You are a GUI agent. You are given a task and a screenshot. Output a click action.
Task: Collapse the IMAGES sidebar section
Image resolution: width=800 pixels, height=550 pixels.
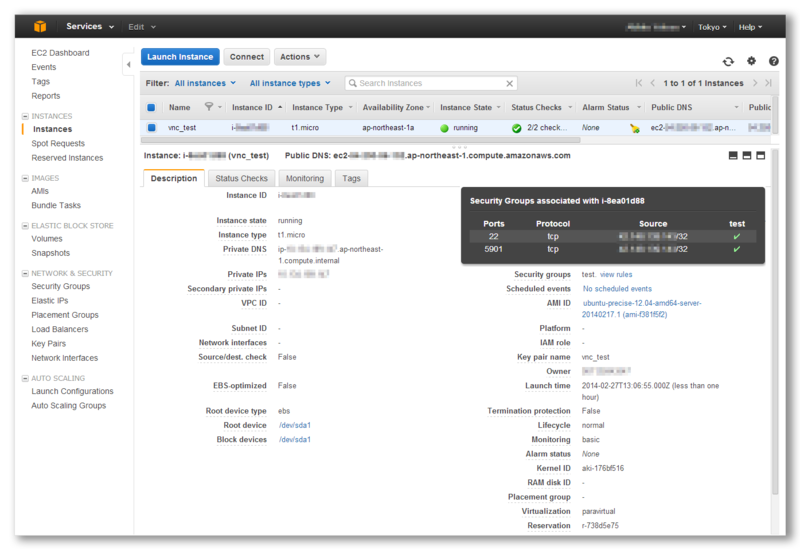(25, 178)
